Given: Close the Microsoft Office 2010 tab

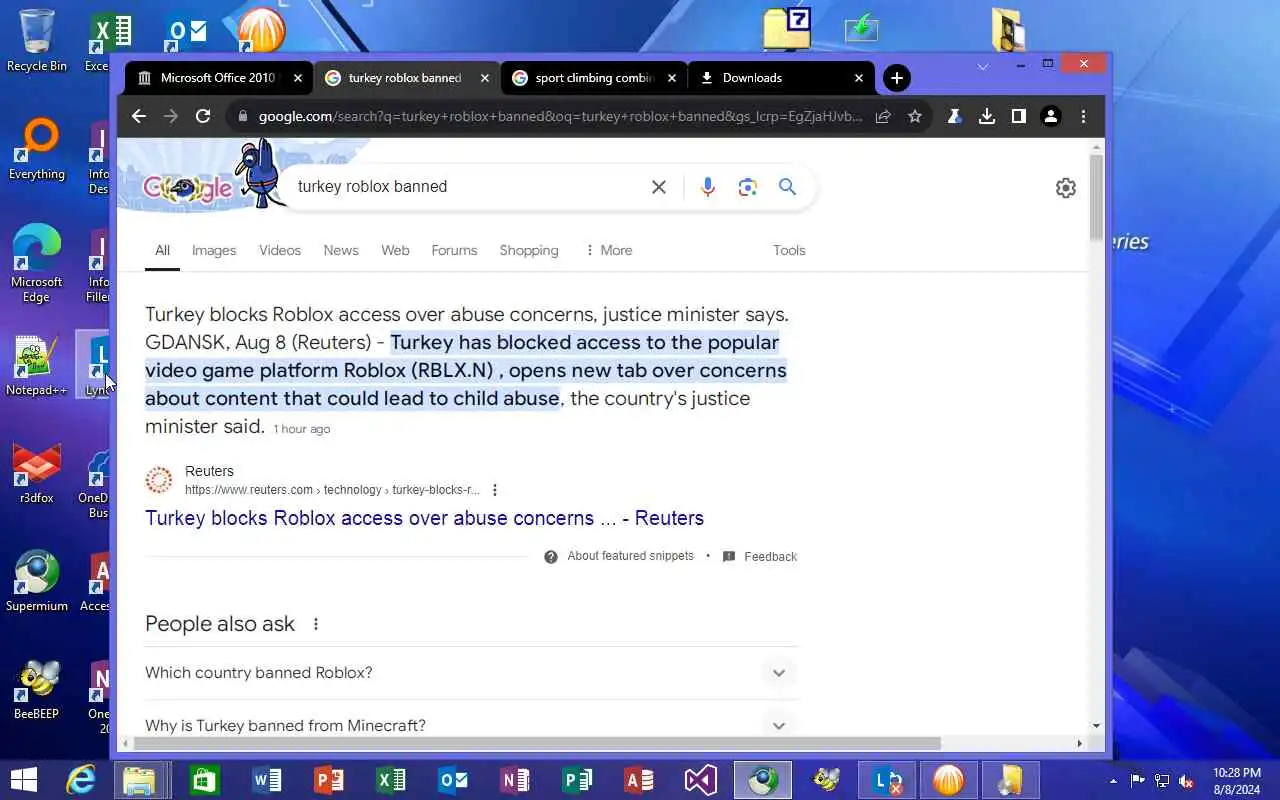Looking at the screenshot, I should [298, 78].
